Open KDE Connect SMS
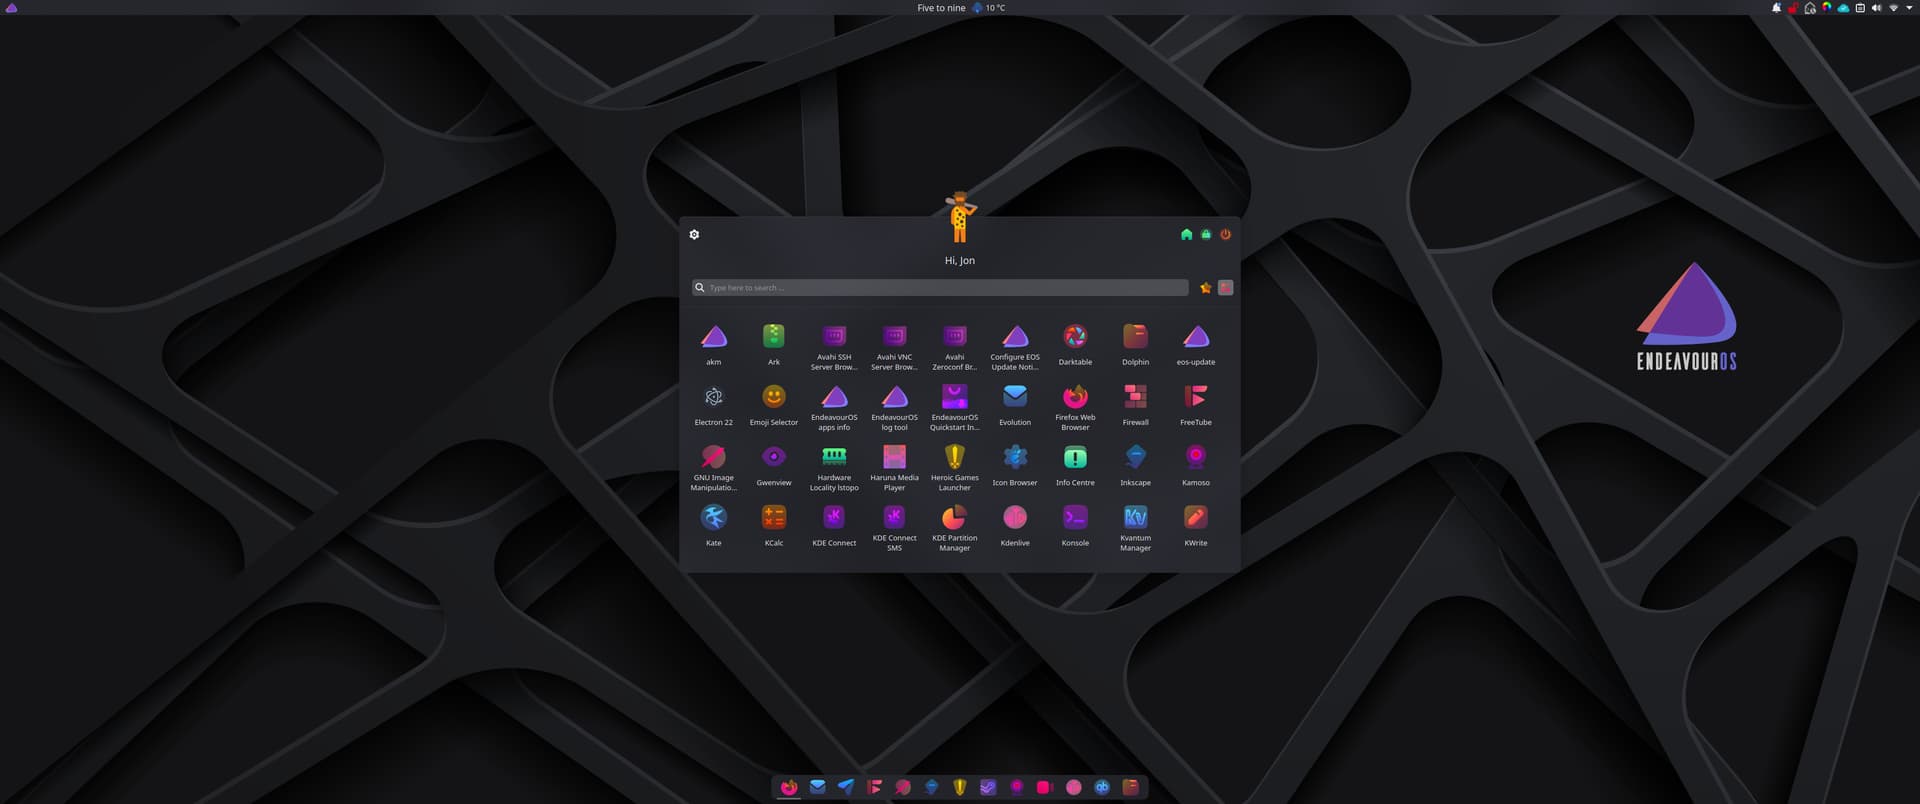Screen dimensions: 1920x804 894,527
